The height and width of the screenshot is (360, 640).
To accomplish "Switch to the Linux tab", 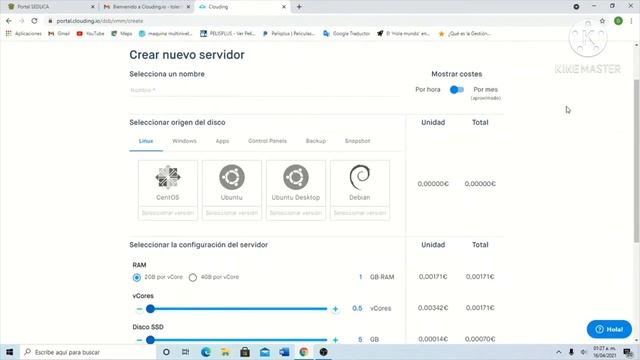I will (x=146, y=141).
